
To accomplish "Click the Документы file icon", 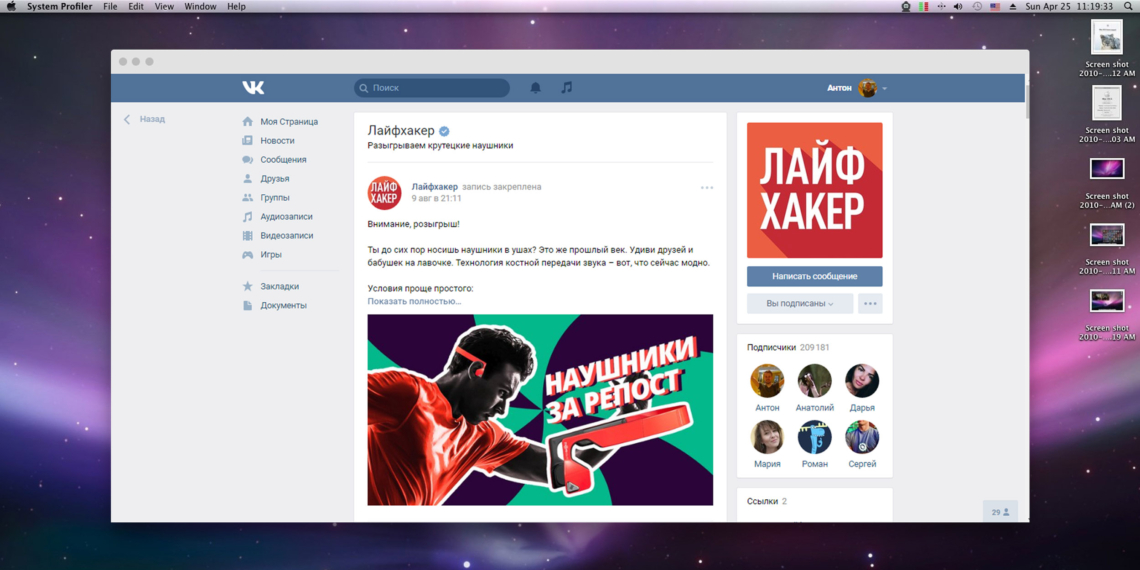I will click(x=248, y=305).
